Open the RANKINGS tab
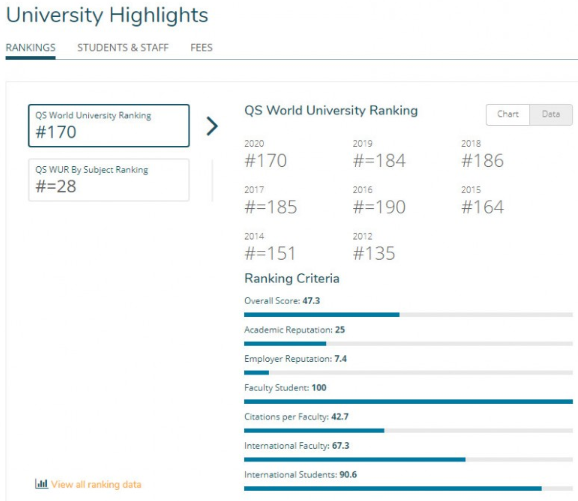This screenshot has height=501, width=578. (x=30, y=48)
